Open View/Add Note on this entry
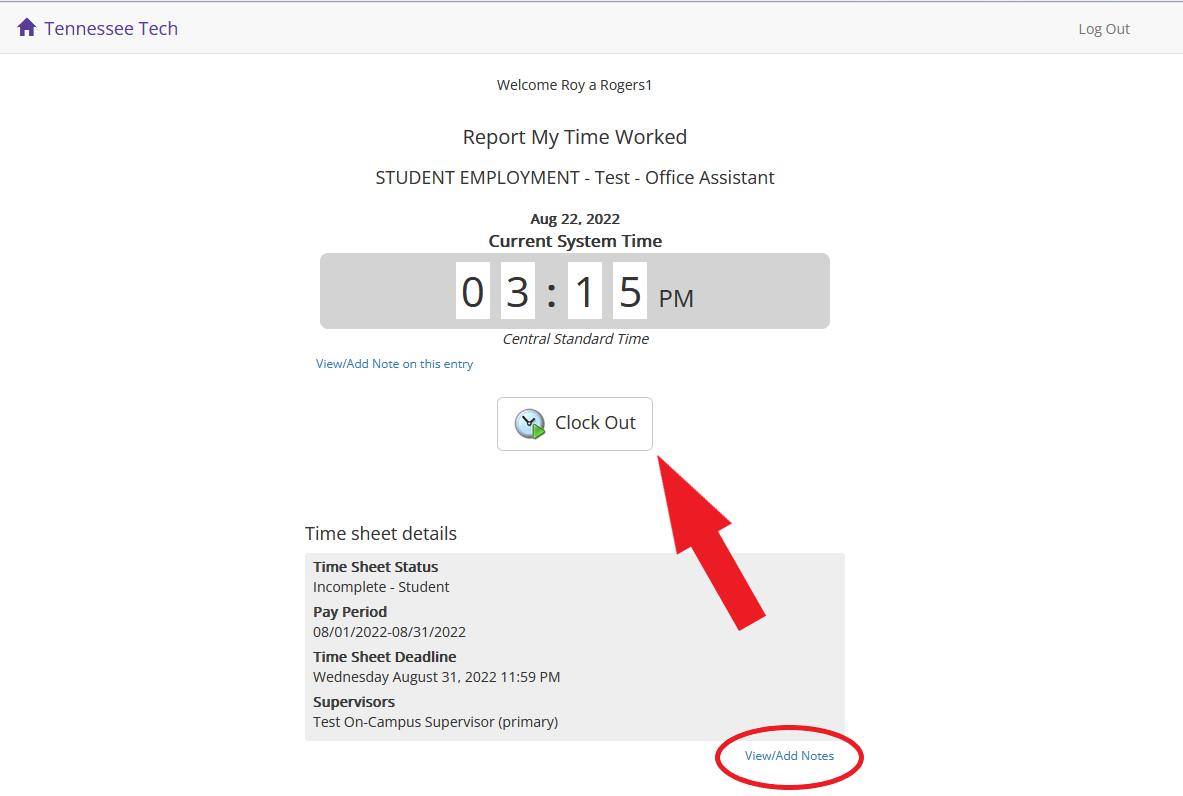 [394, 364]
